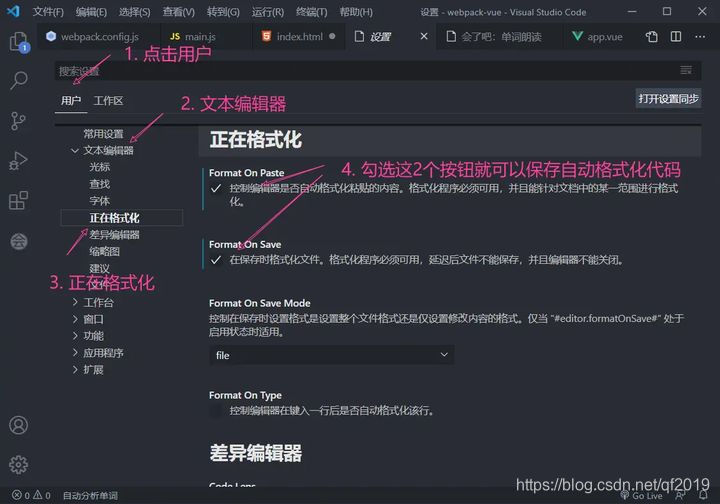The width and height of the screenshot is (720, 504).
Task: Select 光标 in the settings tree
Action: 100,167
